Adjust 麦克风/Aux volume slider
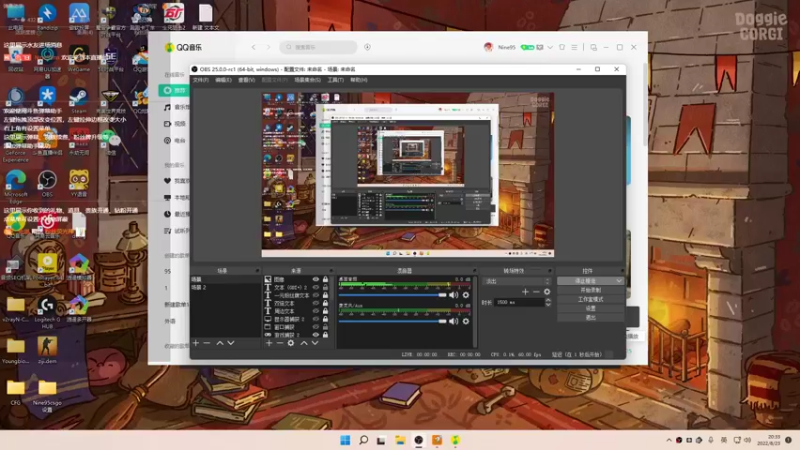This screenshot has height=450, width=800. [x=392, y=321]
